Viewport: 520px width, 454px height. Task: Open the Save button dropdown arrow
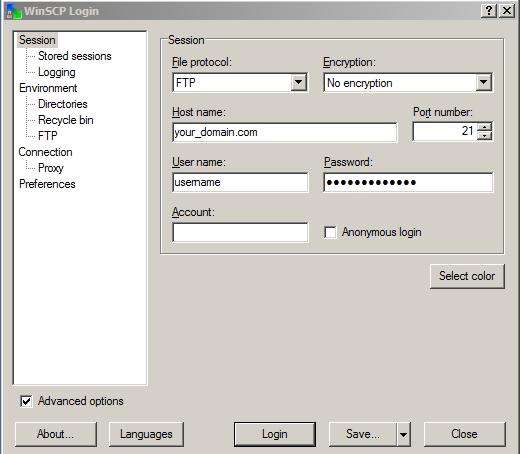[x=403, y=434]
